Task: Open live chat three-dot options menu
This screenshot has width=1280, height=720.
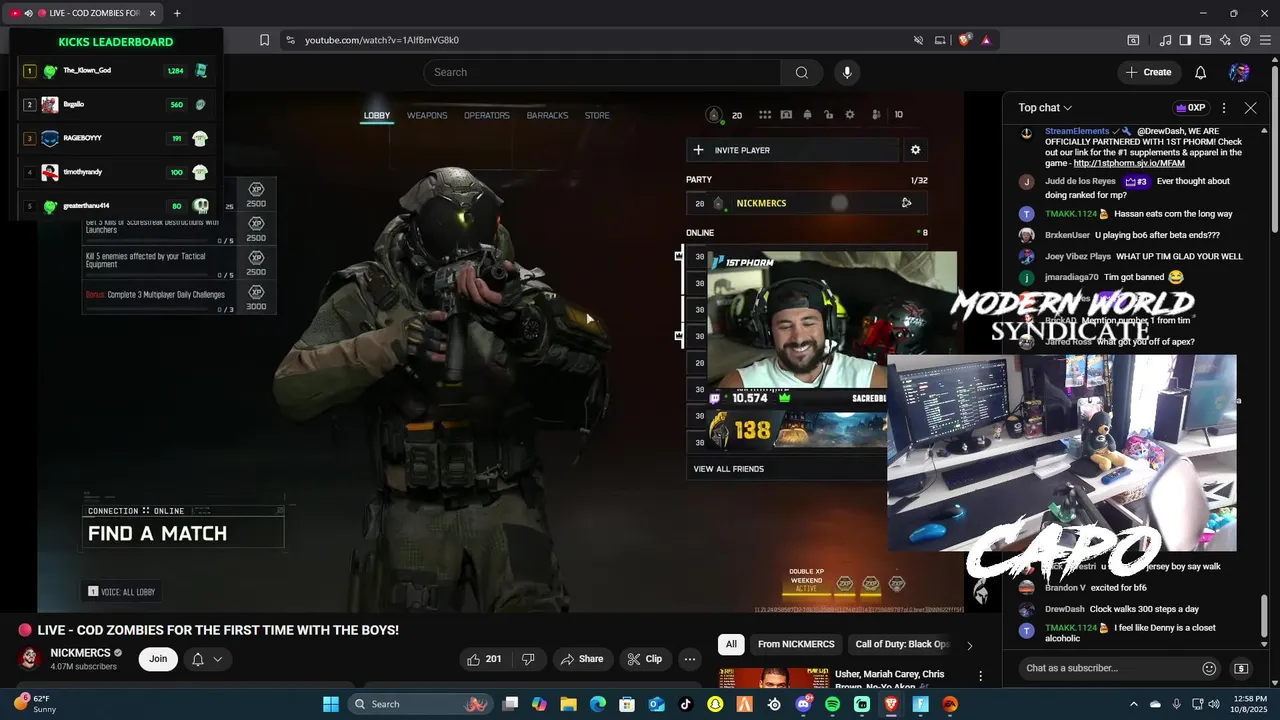Action: [x=1224, y=108]
